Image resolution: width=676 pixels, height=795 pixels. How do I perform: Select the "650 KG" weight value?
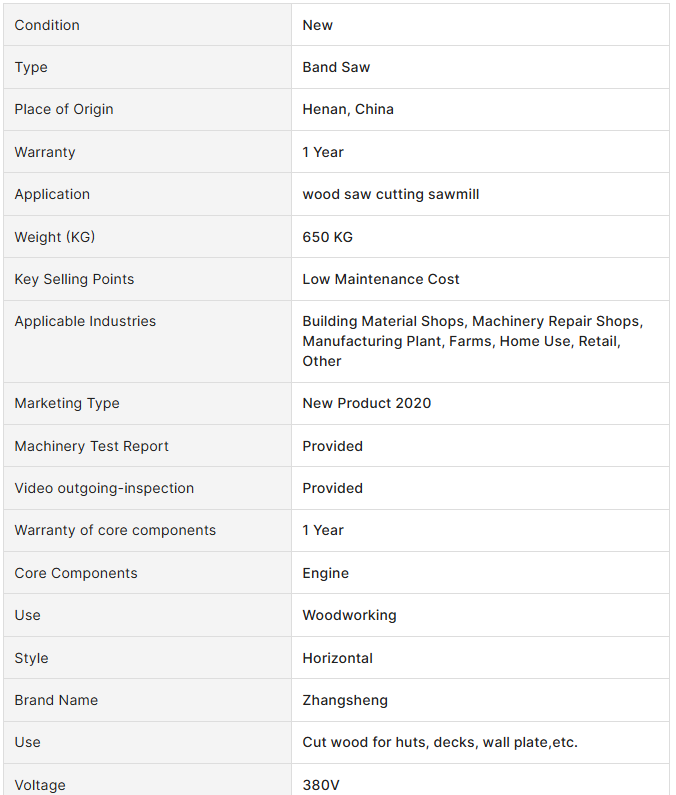click(x=327, y=237)
